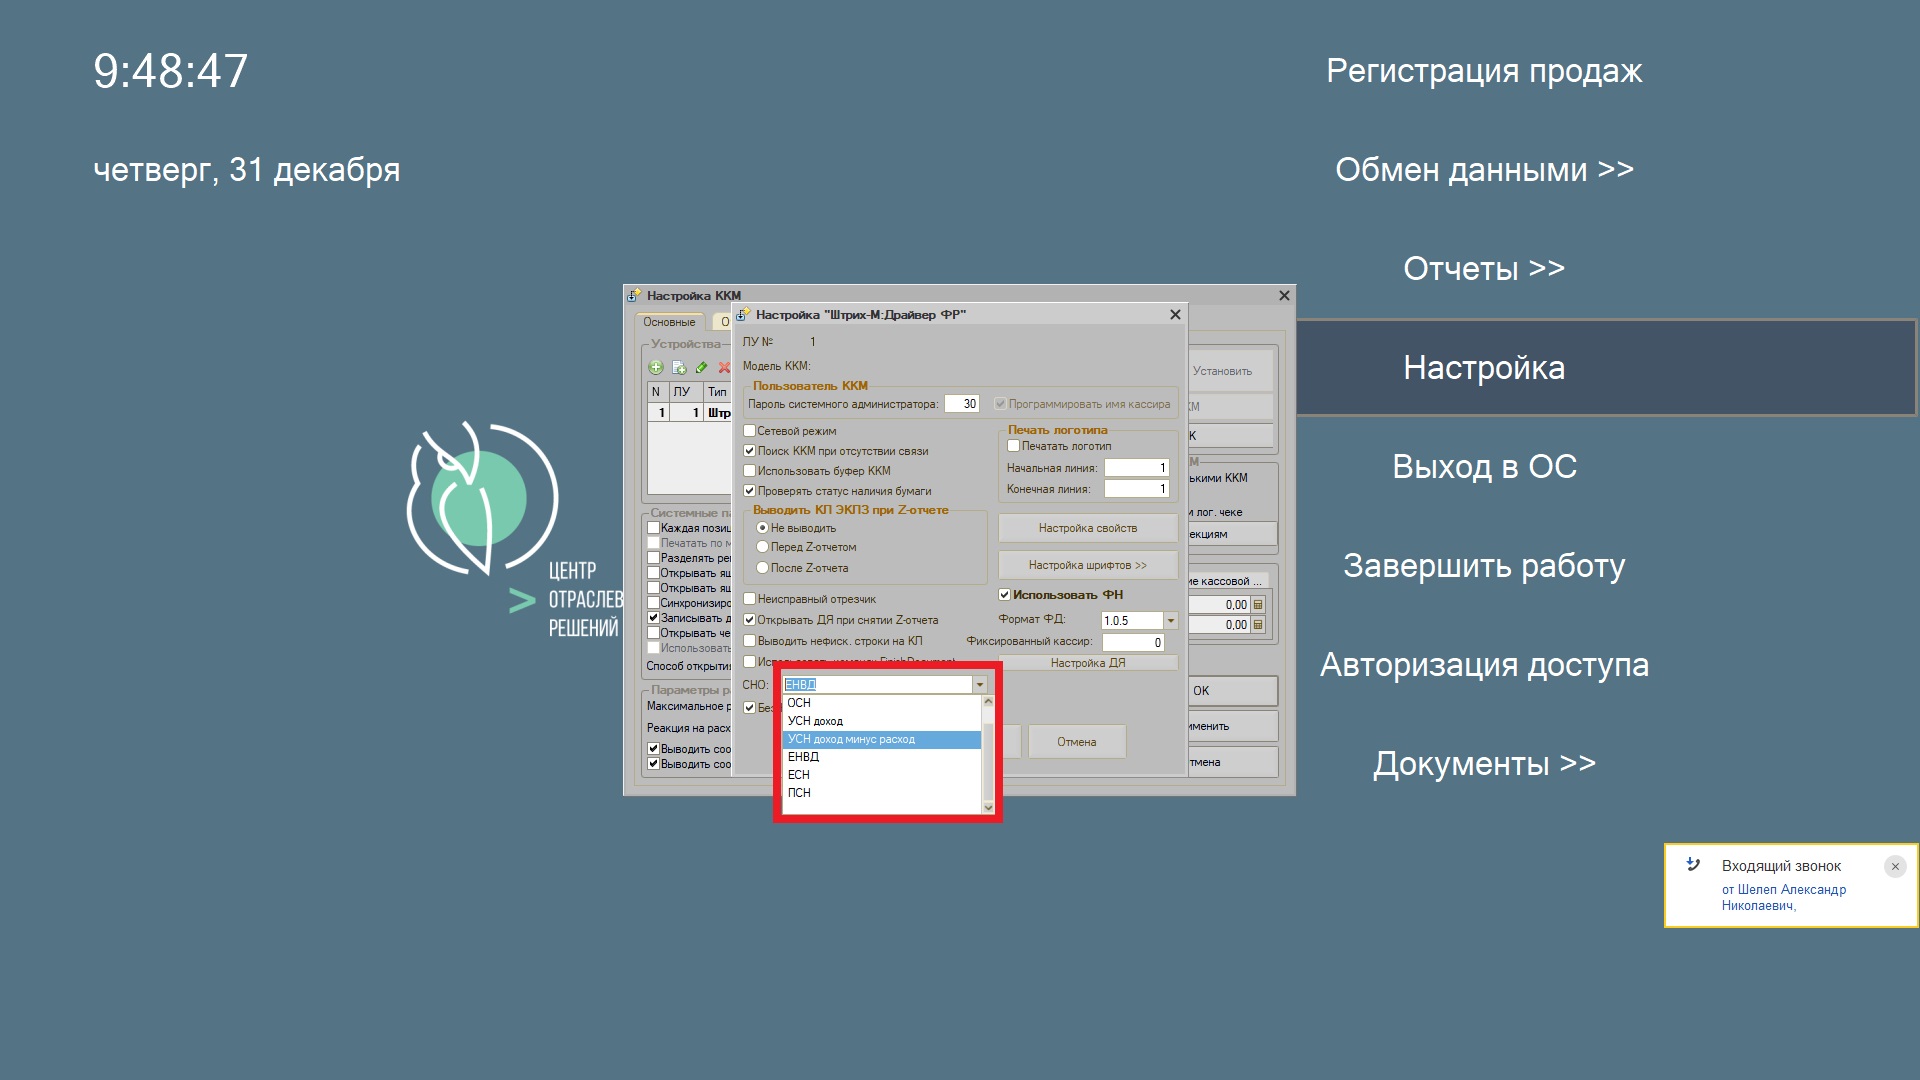This screenshot has height=1080, width=1920.
Task: Click Выход в ОС menu item
Action: [1484, 467]
